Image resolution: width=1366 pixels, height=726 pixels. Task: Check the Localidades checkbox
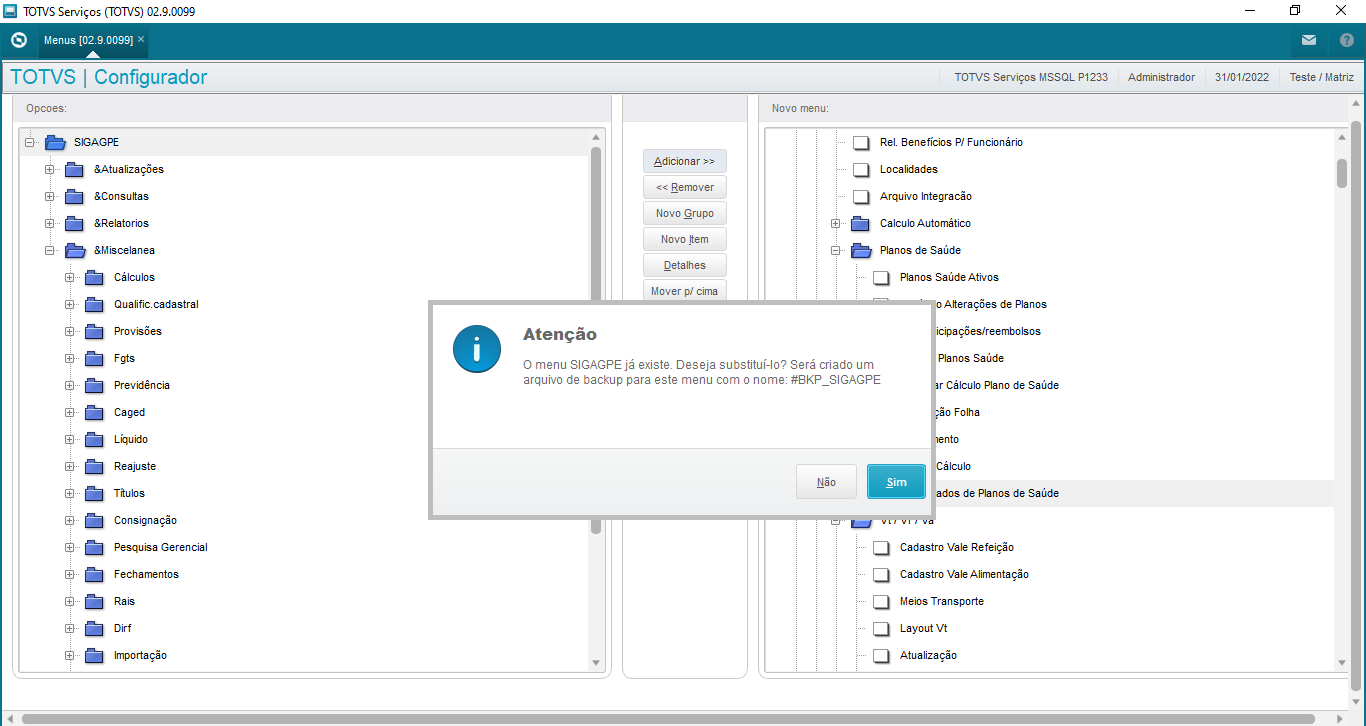(x=861, y=169)
